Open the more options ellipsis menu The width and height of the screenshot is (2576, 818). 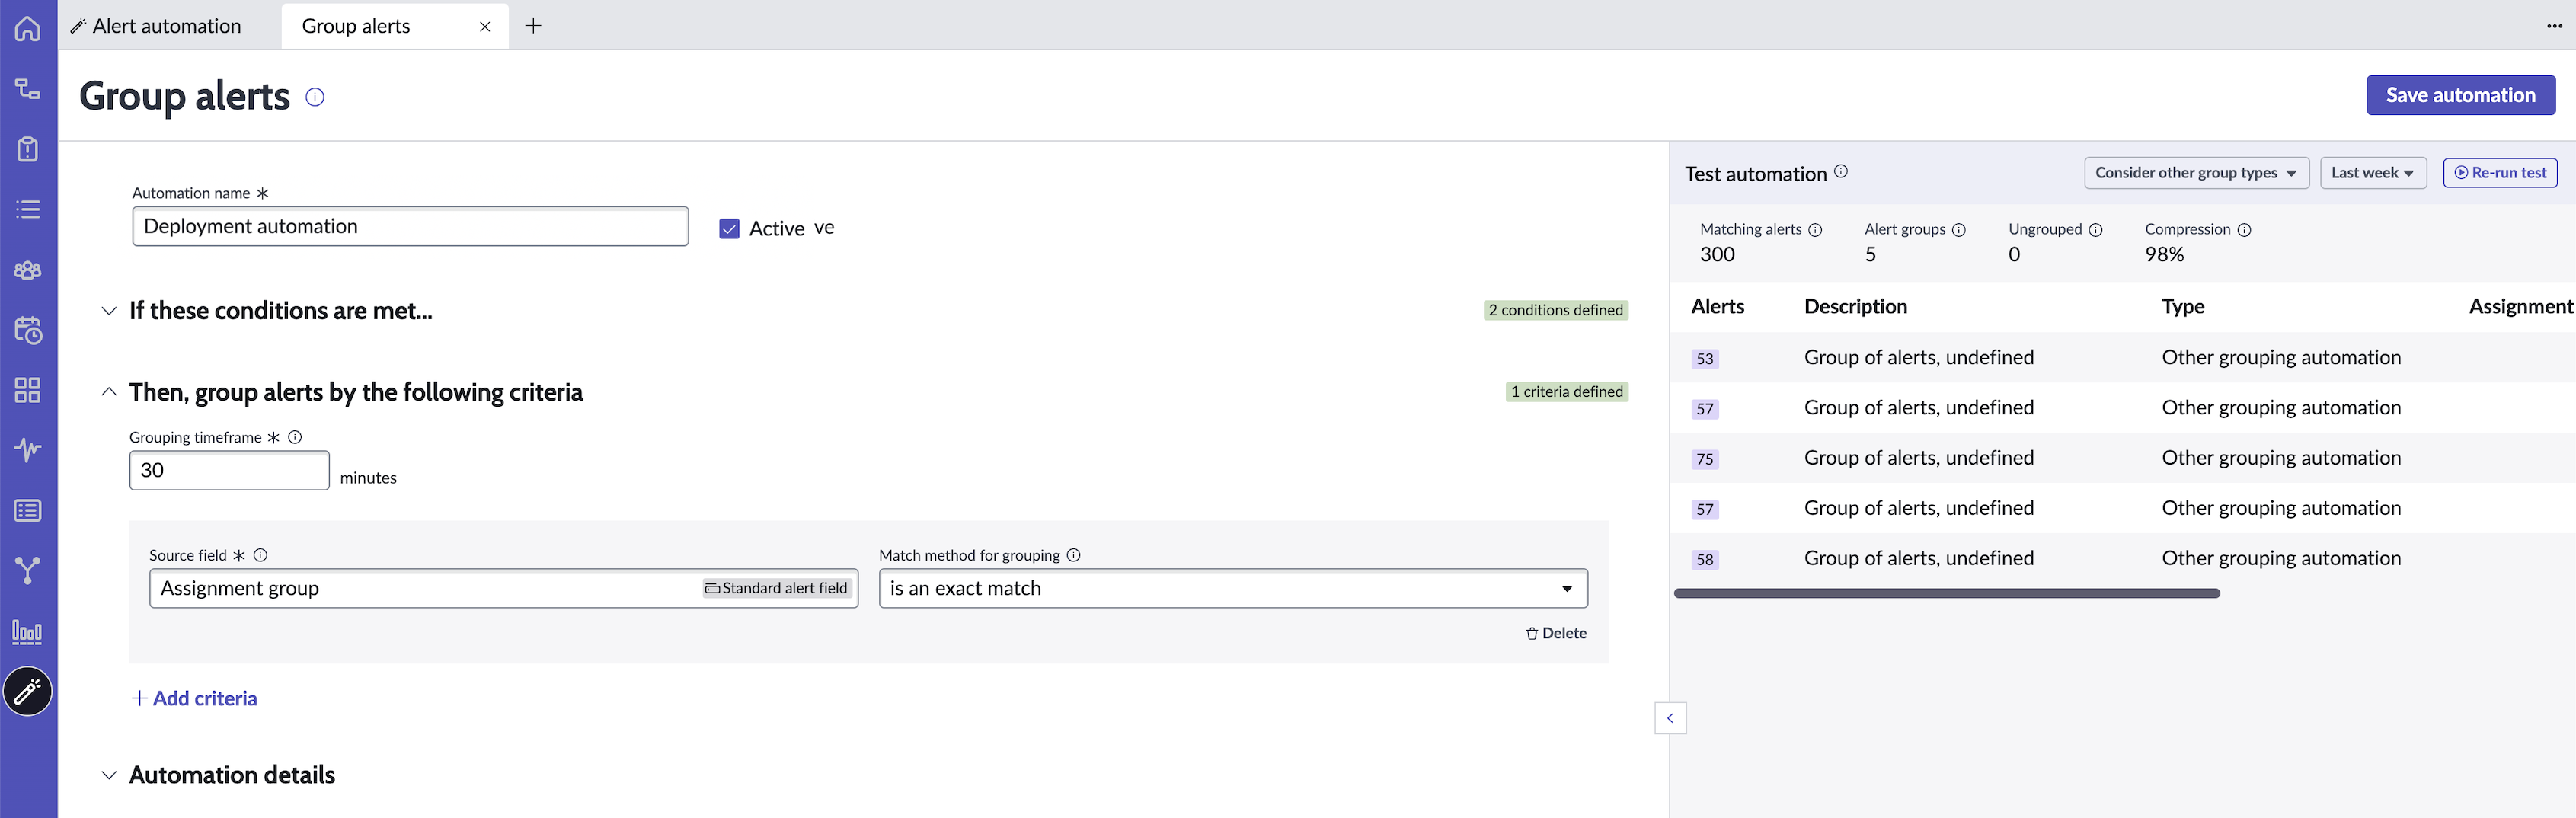pyautogui.click(x=2554, y=26)
